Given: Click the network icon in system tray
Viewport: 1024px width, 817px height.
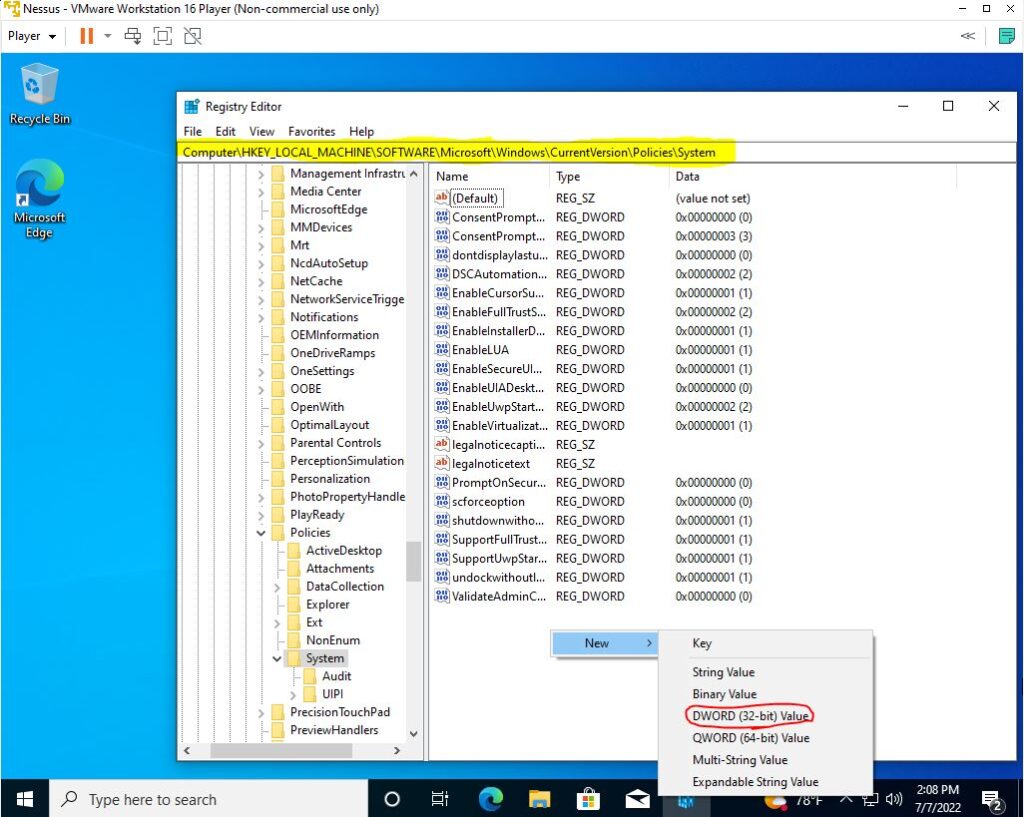Looking at the screenshot, I should click(x=870, y=799).
